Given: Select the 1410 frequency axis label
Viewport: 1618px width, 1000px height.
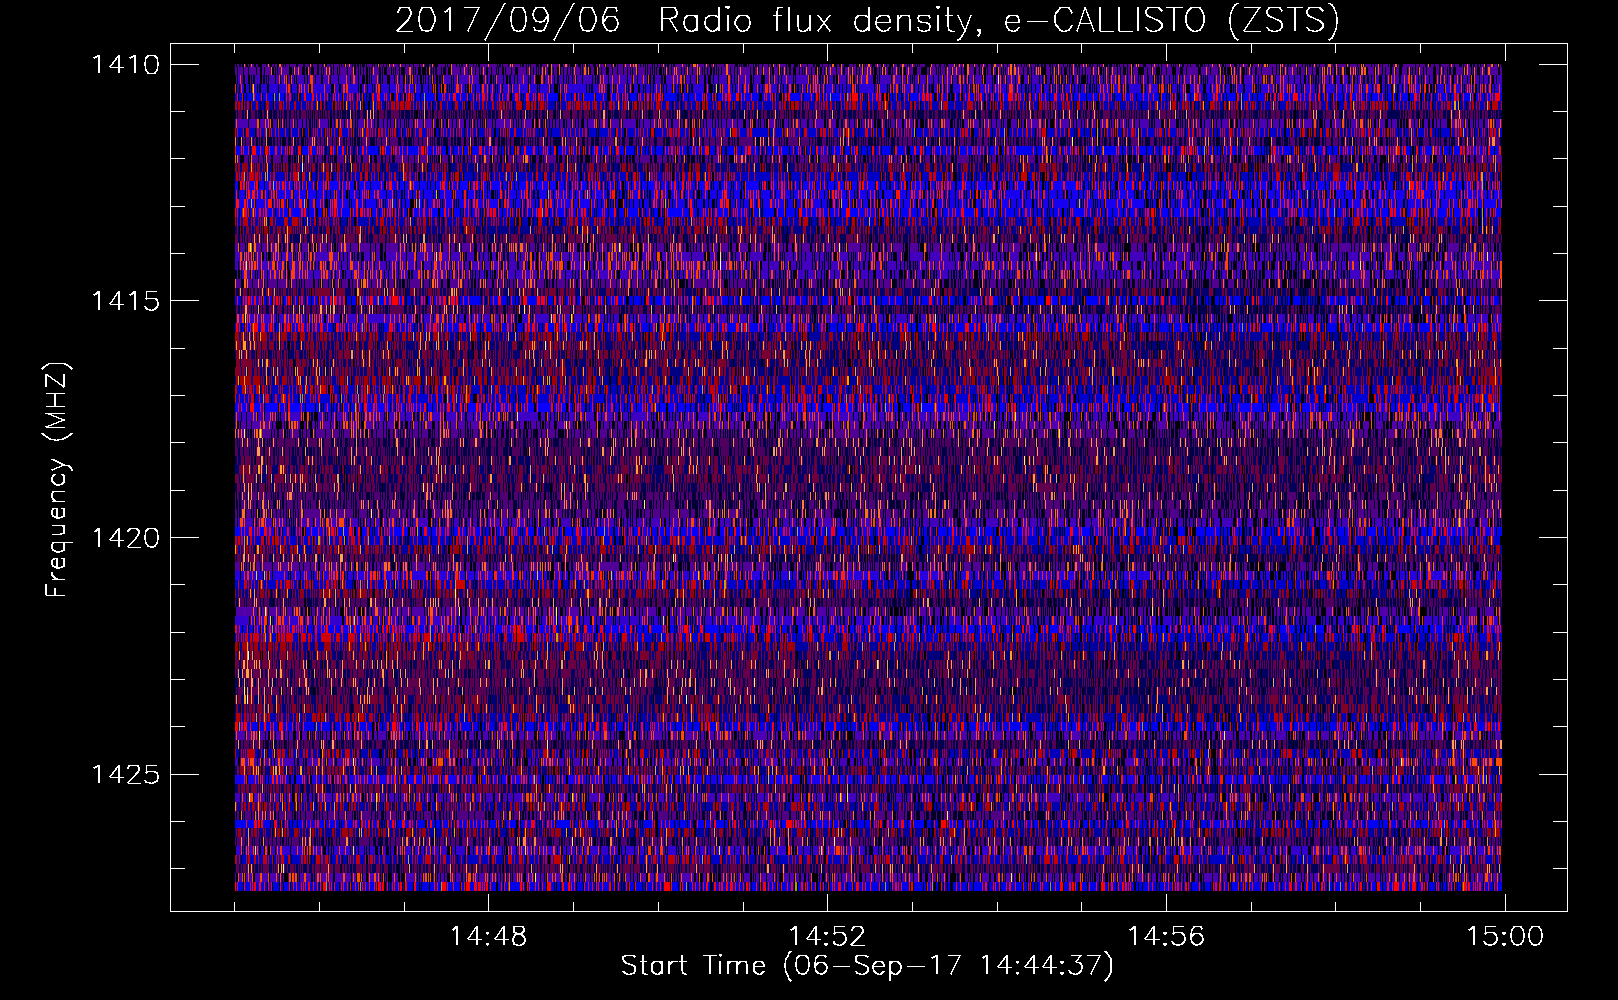Looking at the screenshot, I should [125, 65].
